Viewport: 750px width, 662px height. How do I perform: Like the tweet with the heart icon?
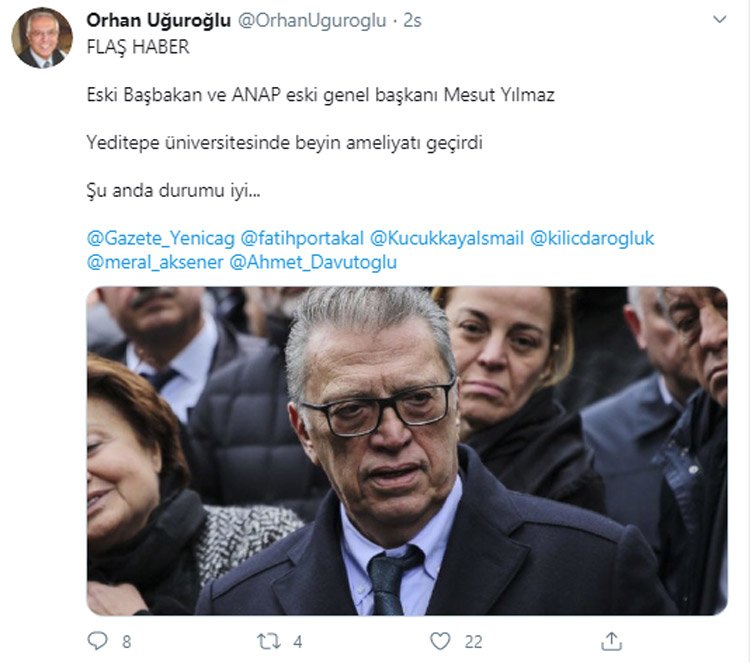440,641
